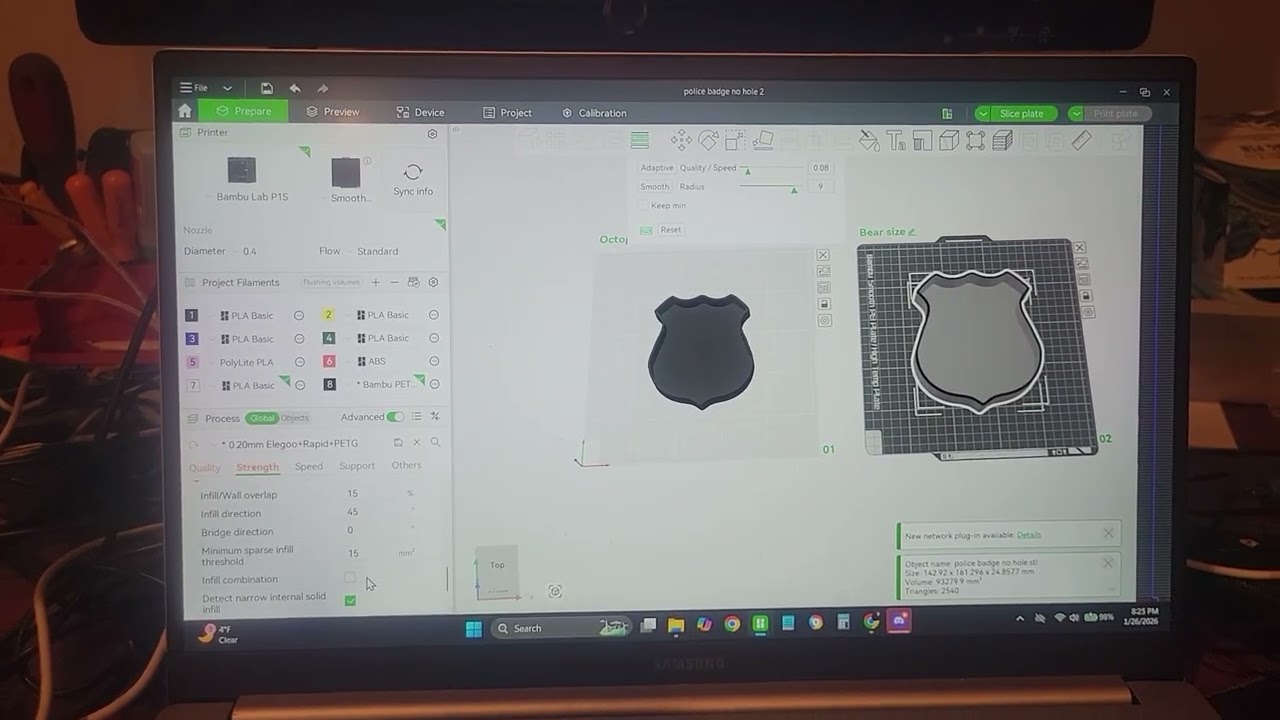Select the Scale tool icon
The height and width of the screenshot is (720, 1280).
(735, 140)
